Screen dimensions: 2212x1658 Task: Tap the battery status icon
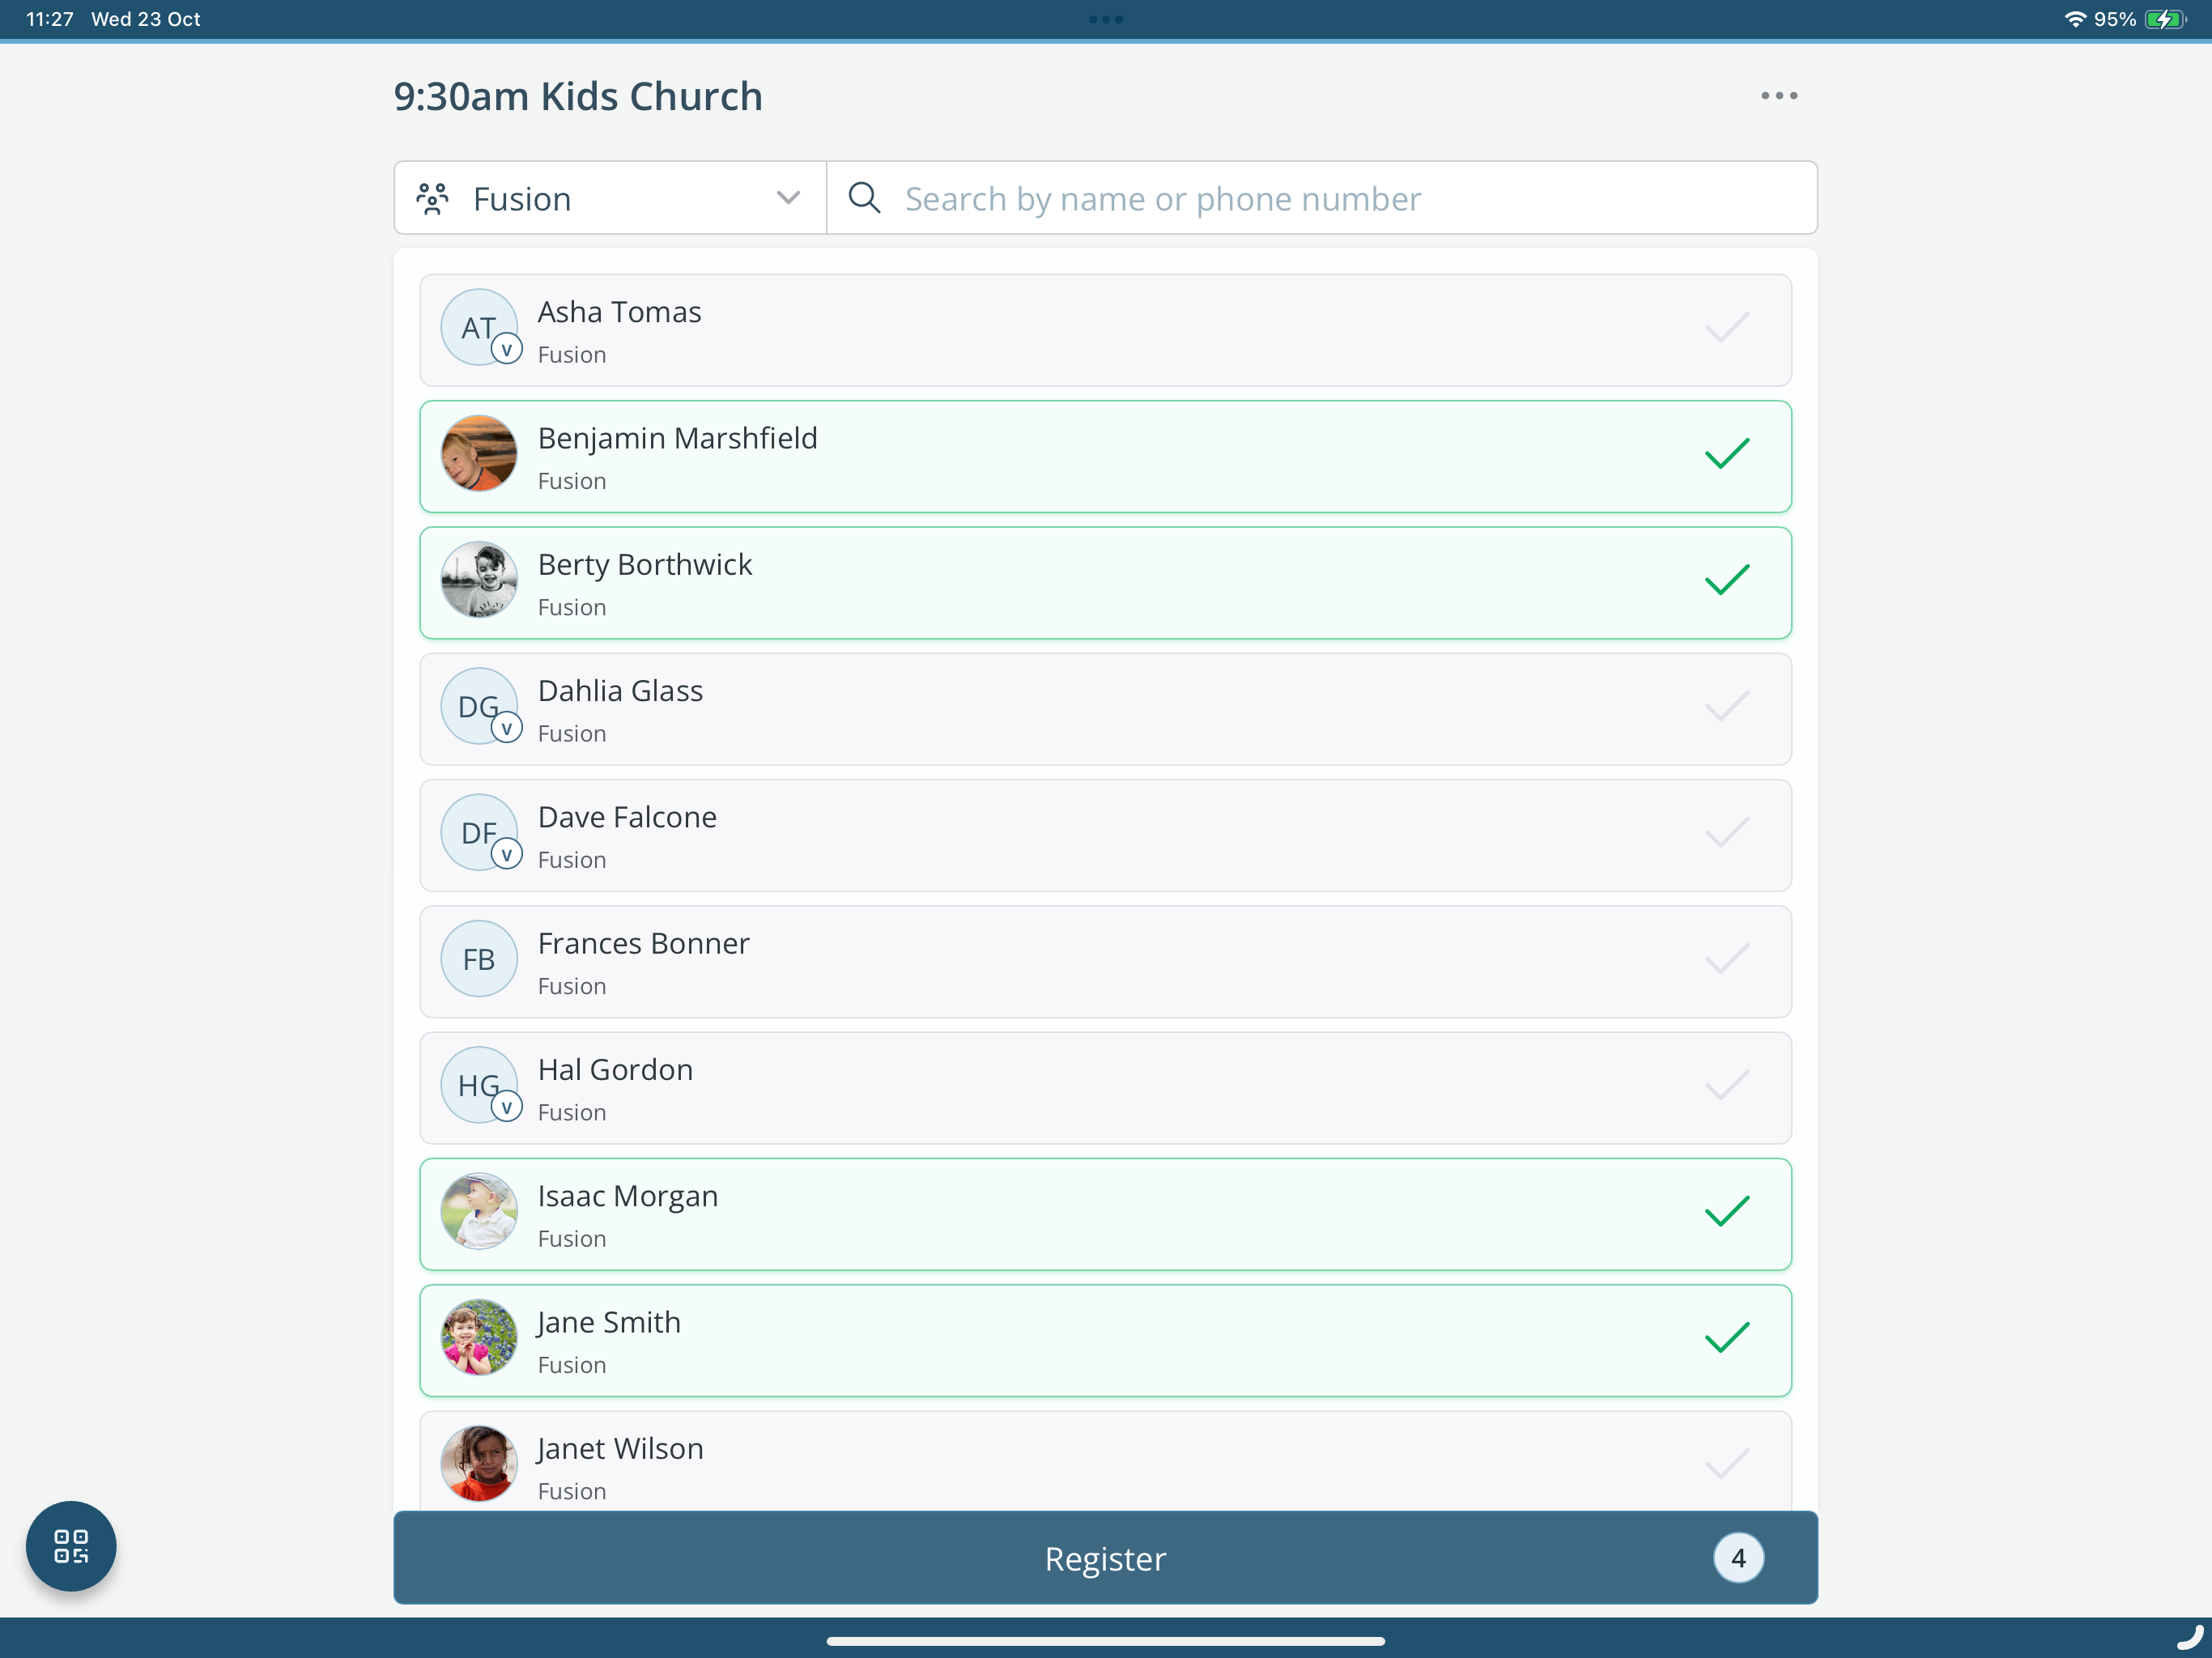pos(2166,19)
